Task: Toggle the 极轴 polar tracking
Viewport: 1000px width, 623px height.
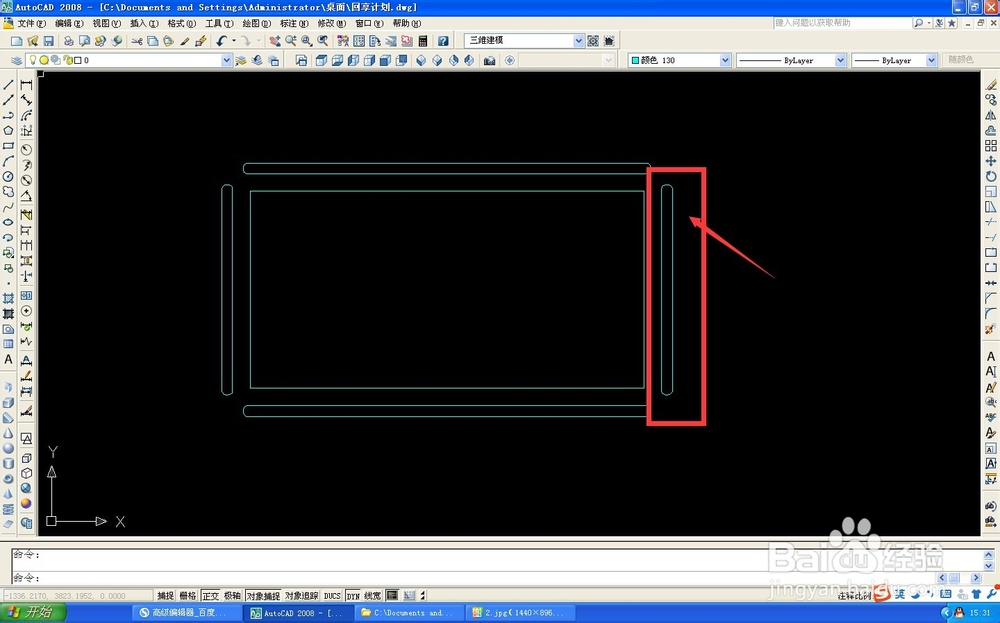Action: pos(232,596)
